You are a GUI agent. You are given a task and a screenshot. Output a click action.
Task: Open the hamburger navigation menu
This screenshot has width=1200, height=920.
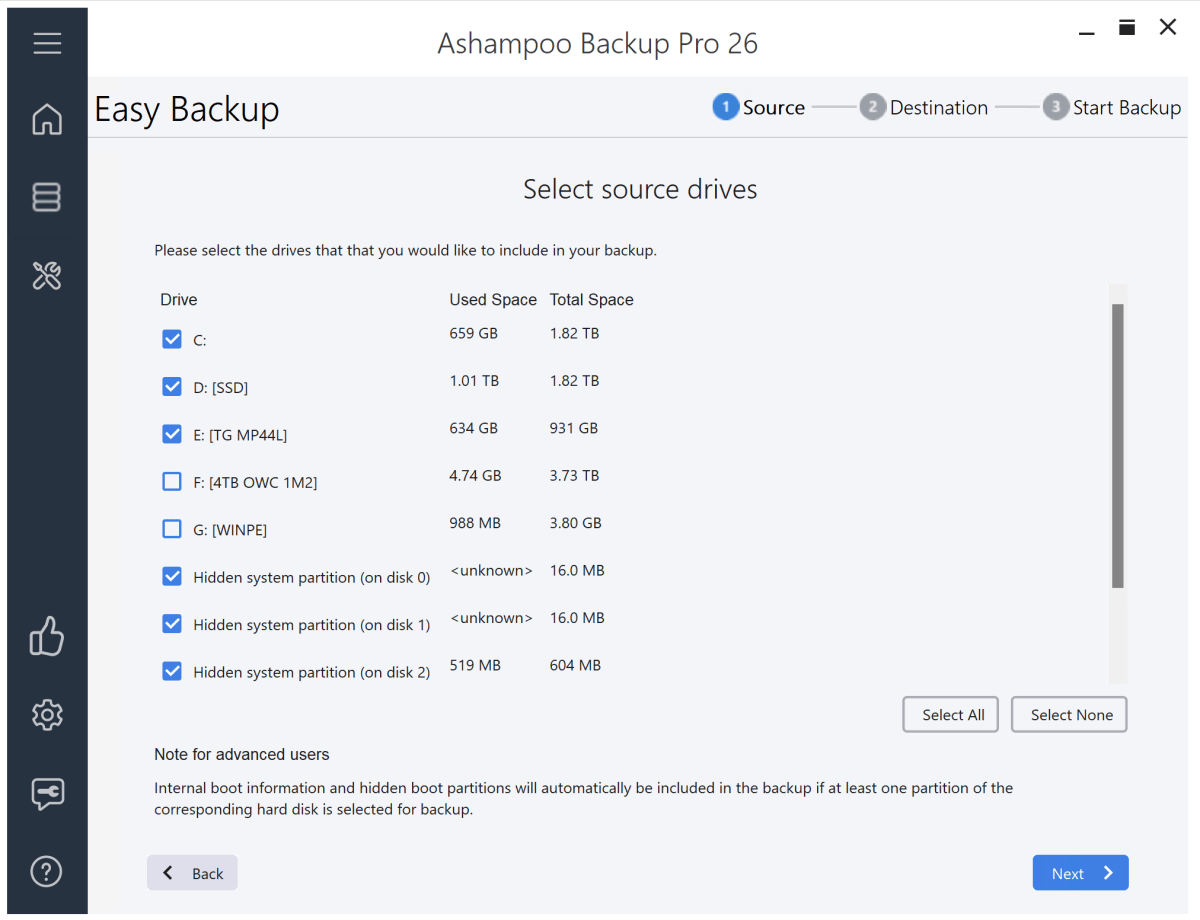[x=47, y=43]
